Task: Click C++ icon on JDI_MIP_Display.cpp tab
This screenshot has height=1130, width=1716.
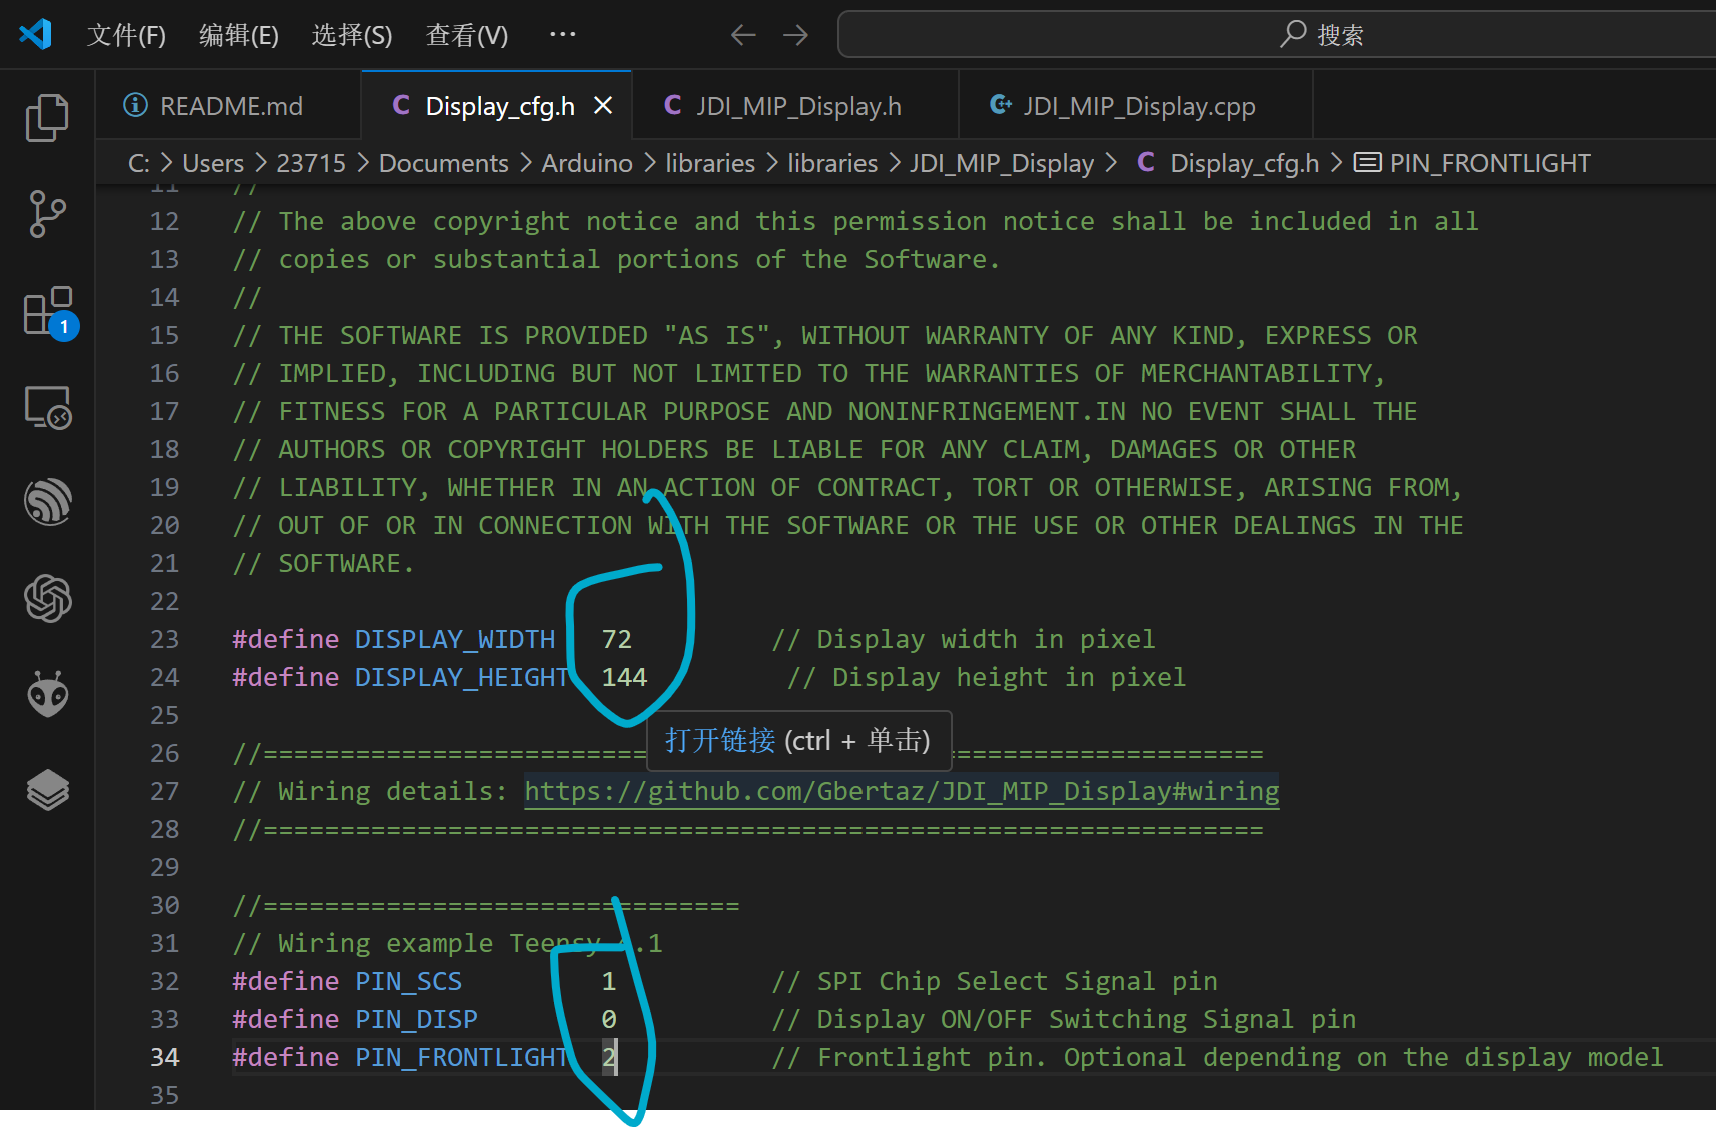Action: (1000, 105)
